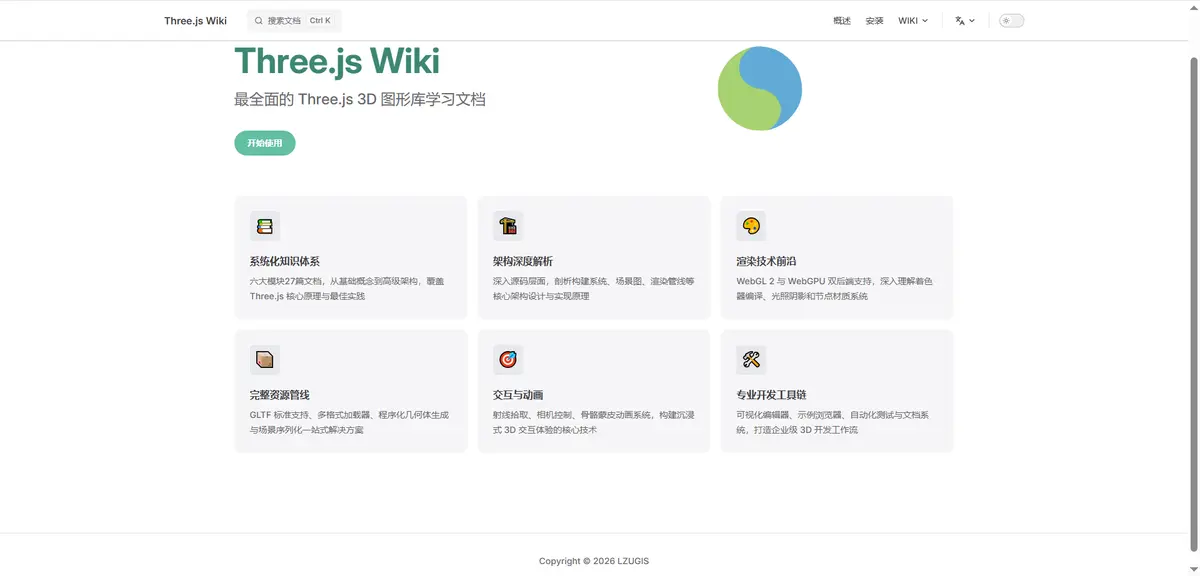Click the books icon on 系统化知识体系 card
The image size is (1200, 576).
[x=264, y=226]
